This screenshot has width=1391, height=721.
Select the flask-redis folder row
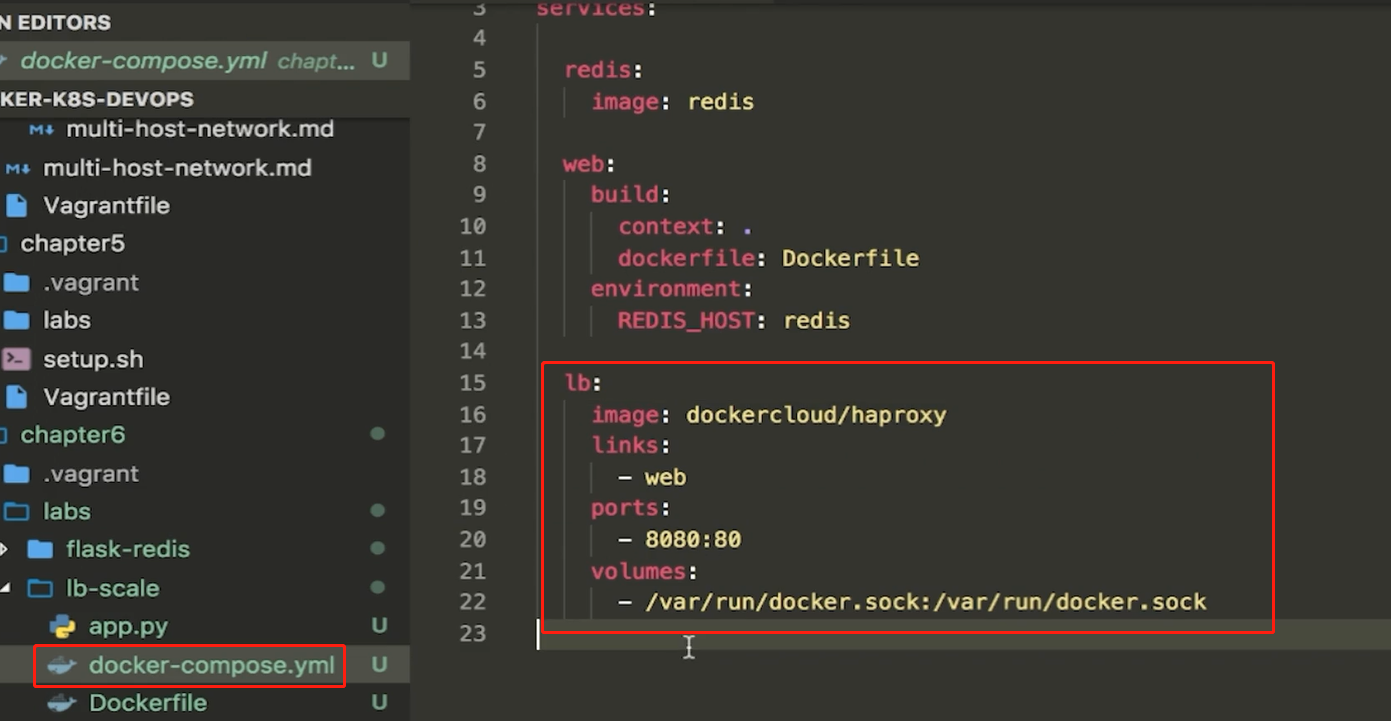point(205,549)
